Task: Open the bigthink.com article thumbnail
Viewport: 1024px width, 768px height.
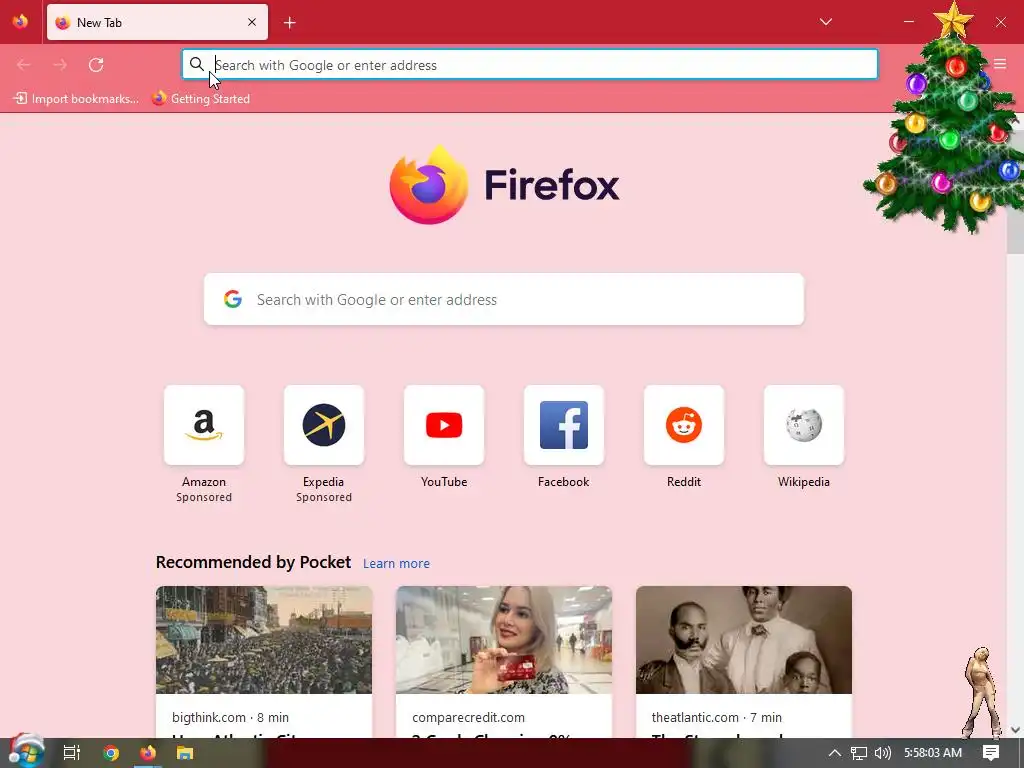Action: tap(264, 640)
